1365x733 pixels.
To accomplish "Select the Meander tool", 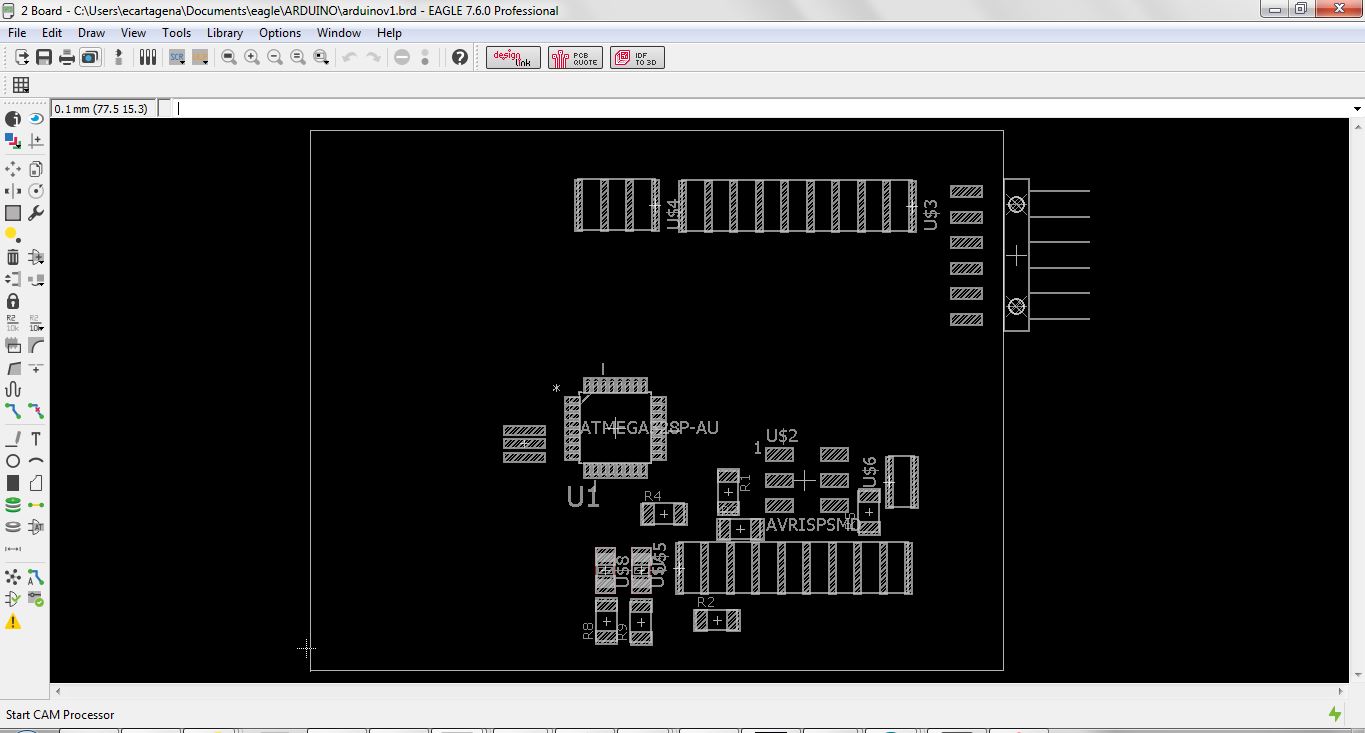I will click(x=13, y=389).
